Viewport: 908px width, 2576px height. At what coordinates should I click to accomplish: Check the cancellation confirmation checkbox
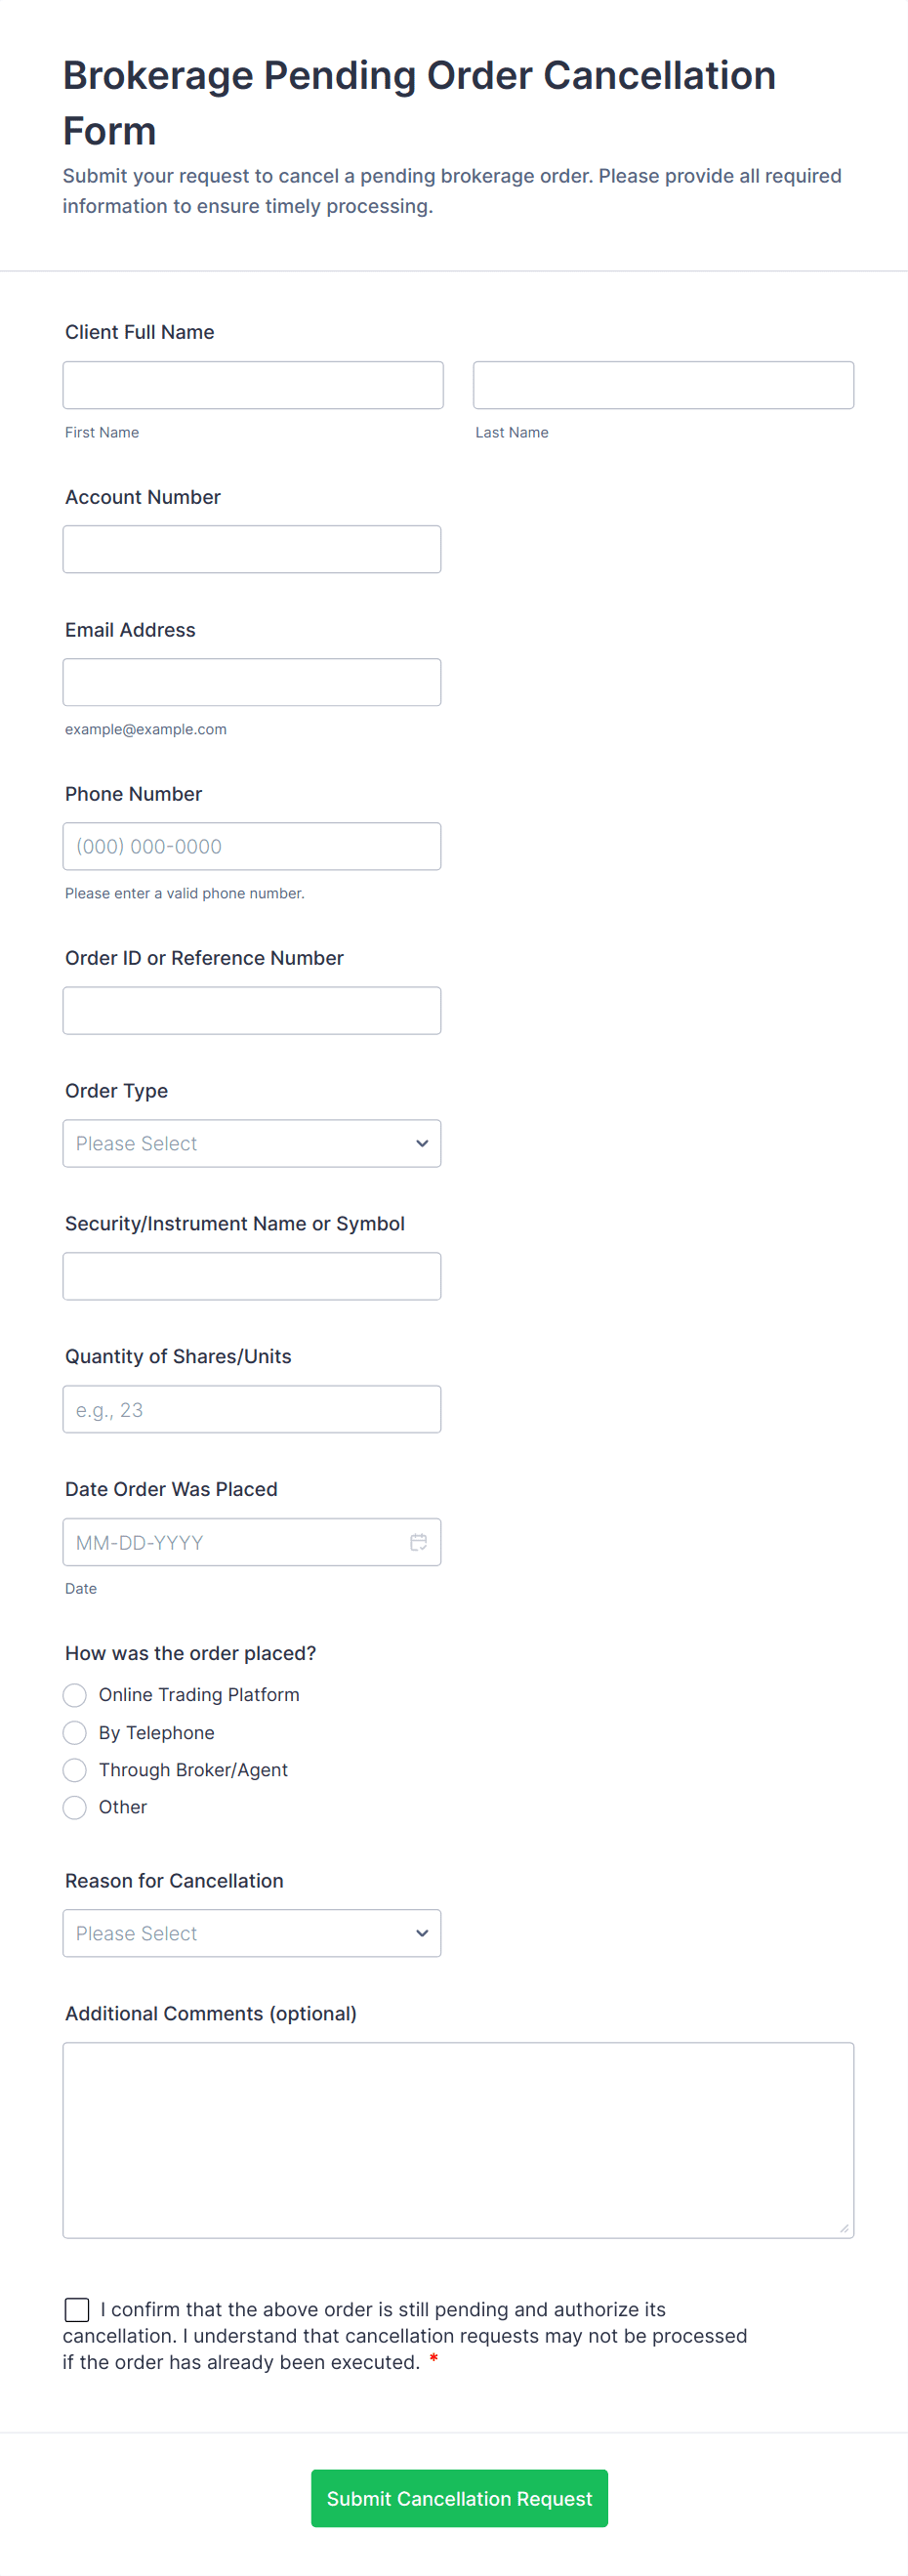(x=77, y=2309)
